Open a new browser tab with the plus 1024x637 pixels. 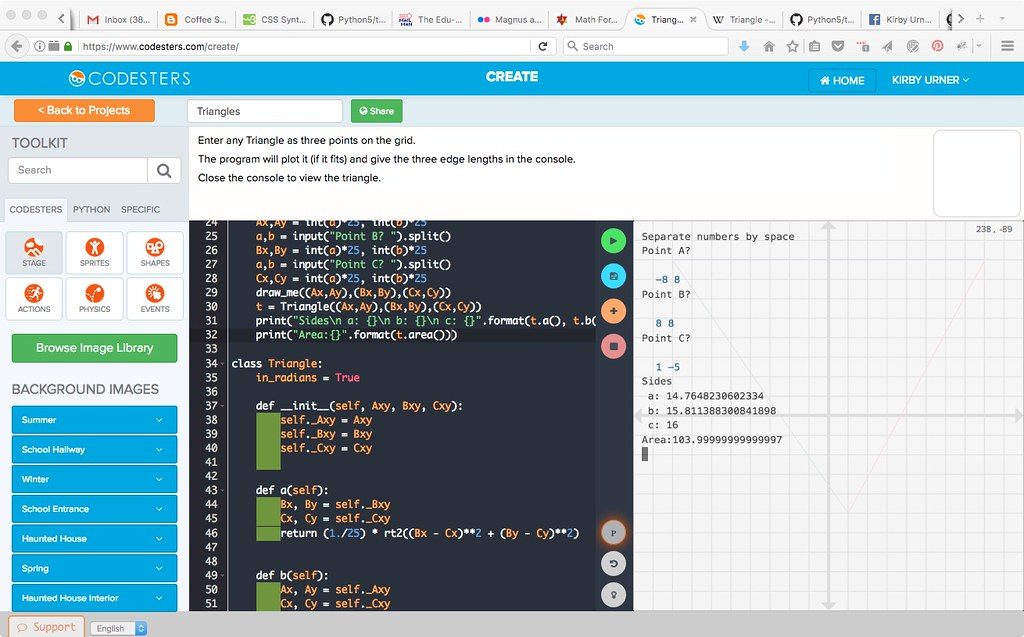tap(980, 19)
